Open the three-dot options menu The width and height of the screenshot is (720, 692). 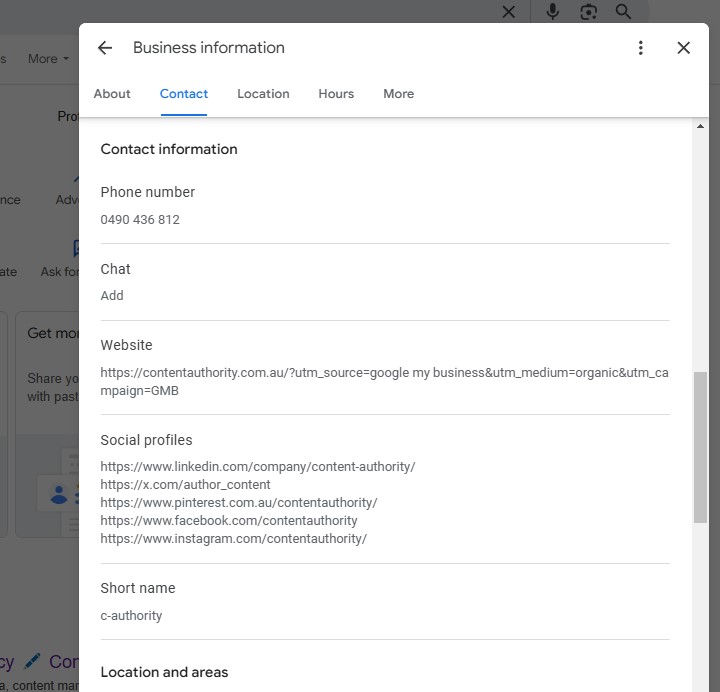[x=641, y=48]
